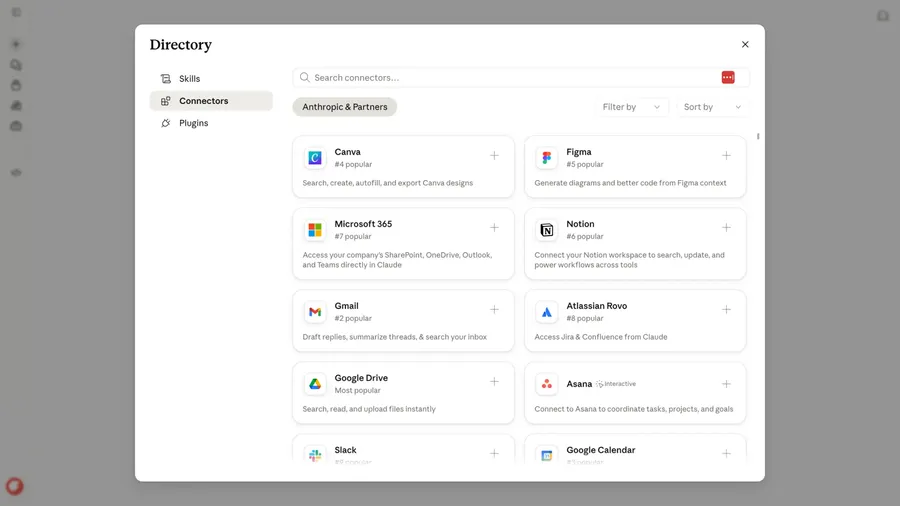900x506 pixels.
Task: Click the Figma logo icon
Action: click(546, 158)
